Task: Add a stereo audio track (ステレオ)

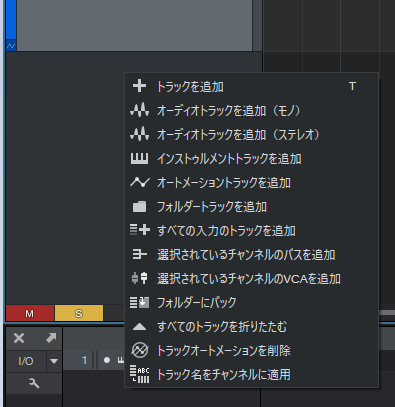Action: coord(252,134)
